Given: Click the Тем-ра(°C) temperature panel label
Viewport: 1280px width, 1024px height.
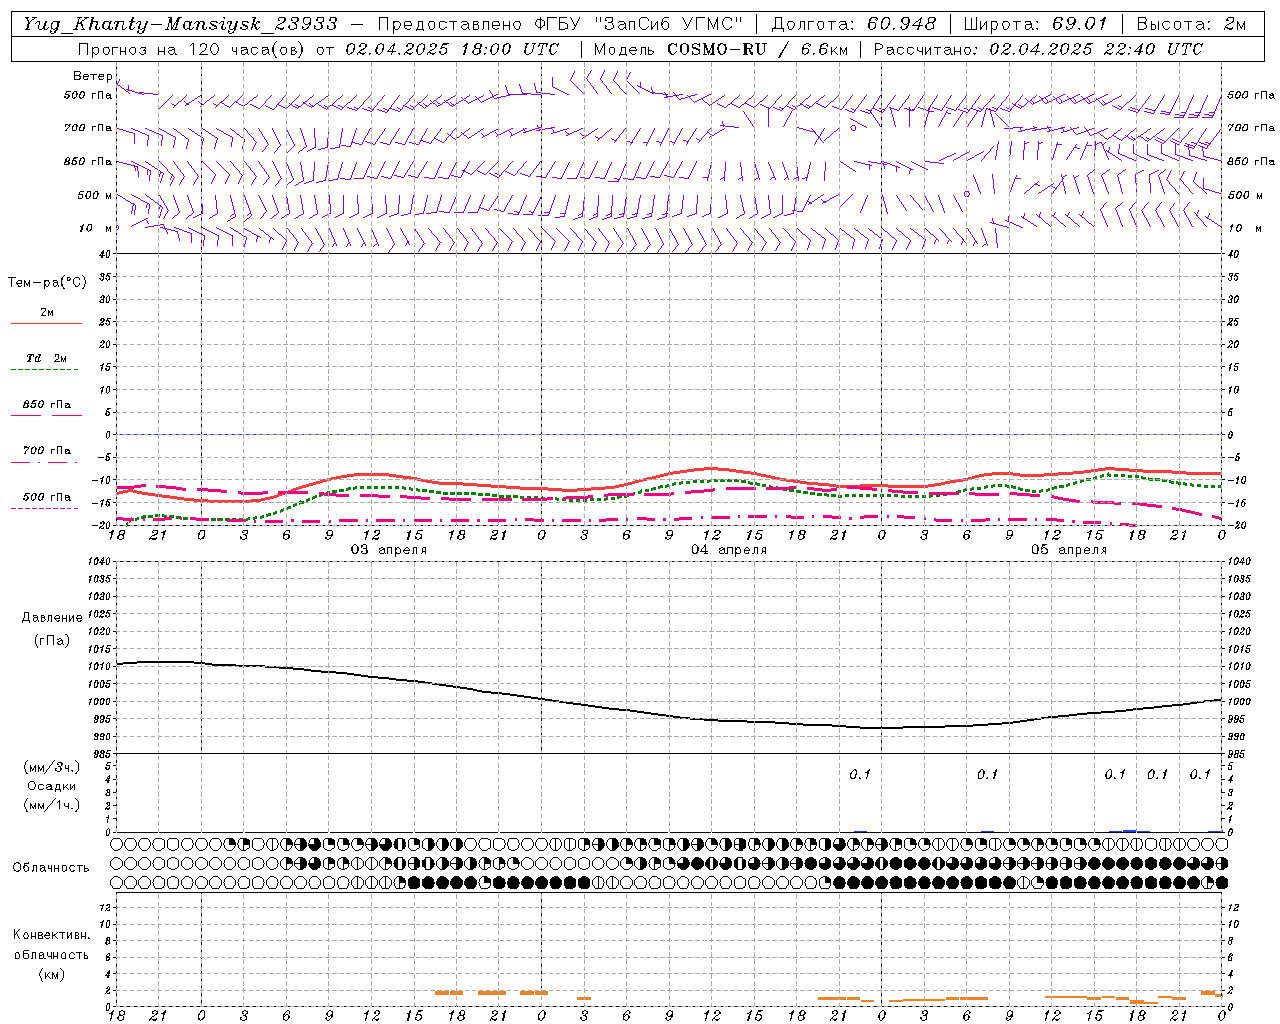Looking at the screenshot, I should tap(47, 283).
